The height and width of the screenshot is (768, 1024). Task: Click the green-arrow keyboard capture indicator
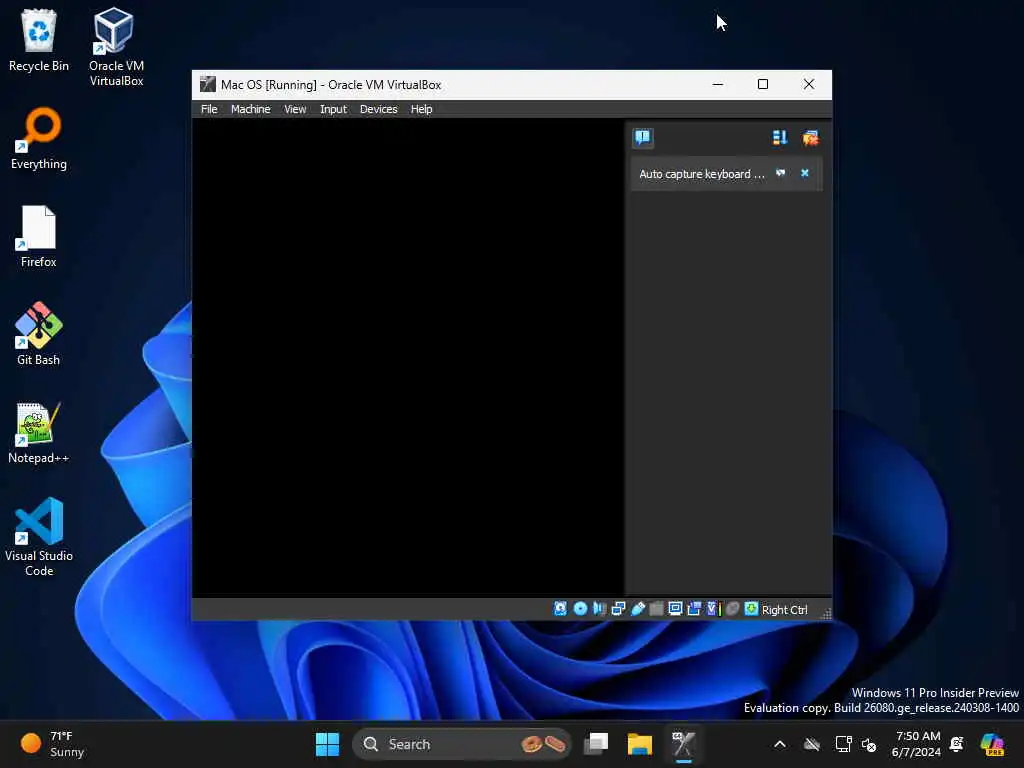[751, 609]
